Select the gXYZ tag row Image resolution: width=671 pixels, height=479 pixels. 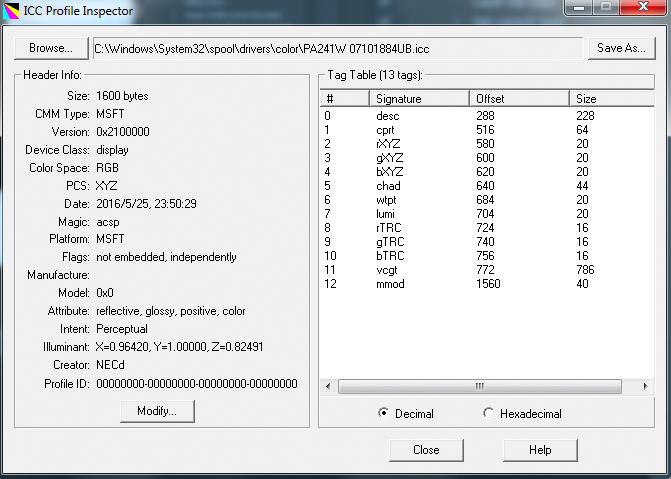pos(487,158)
